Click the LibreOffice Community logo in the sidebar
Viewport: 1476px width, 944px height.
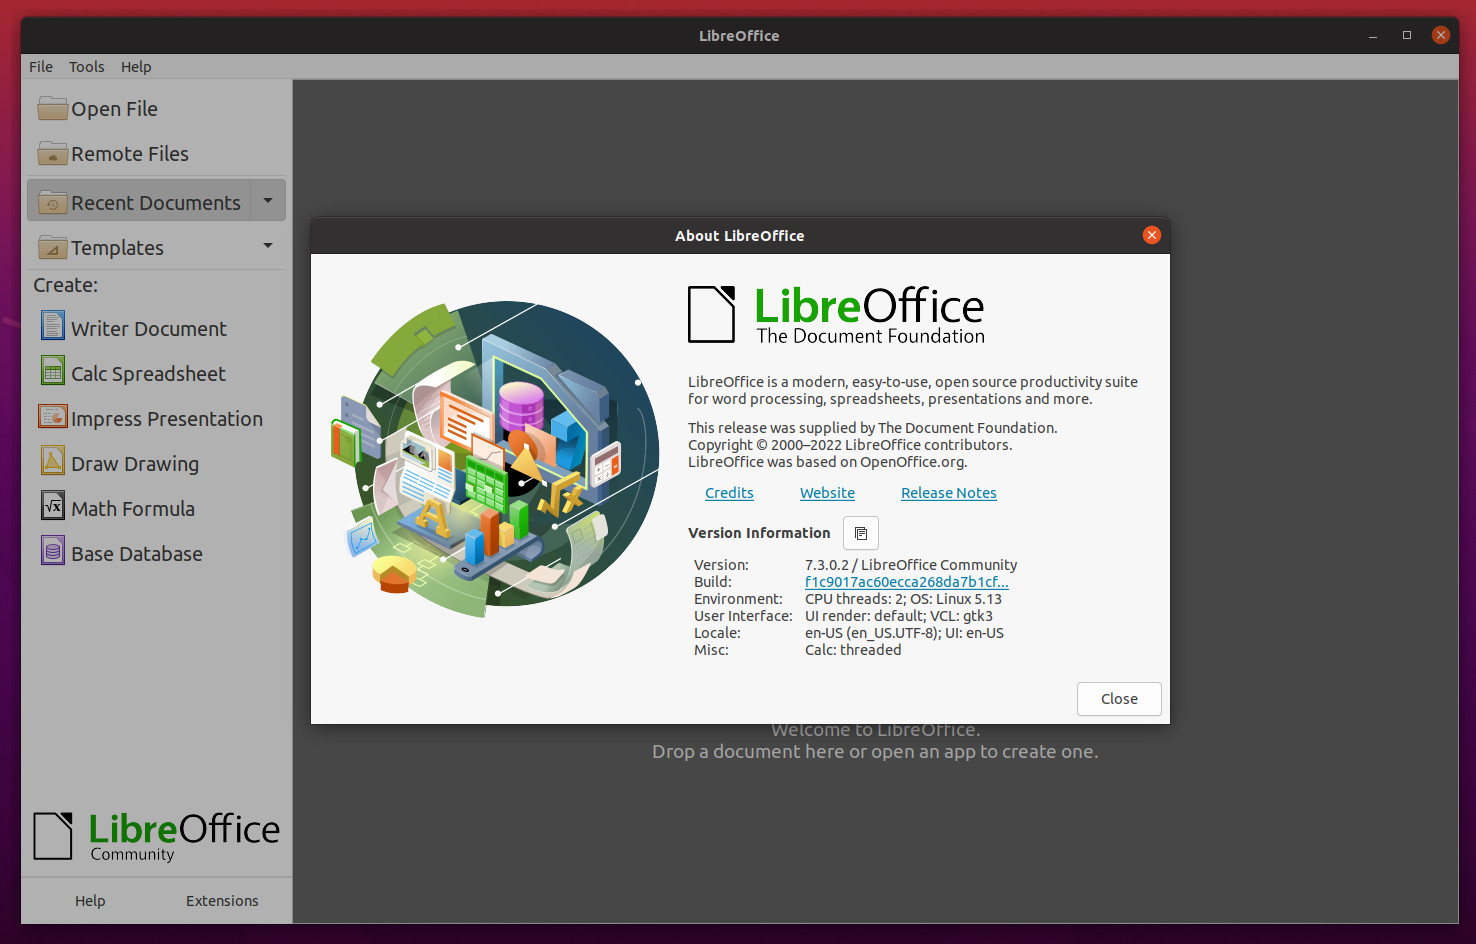tap(157, 836)
